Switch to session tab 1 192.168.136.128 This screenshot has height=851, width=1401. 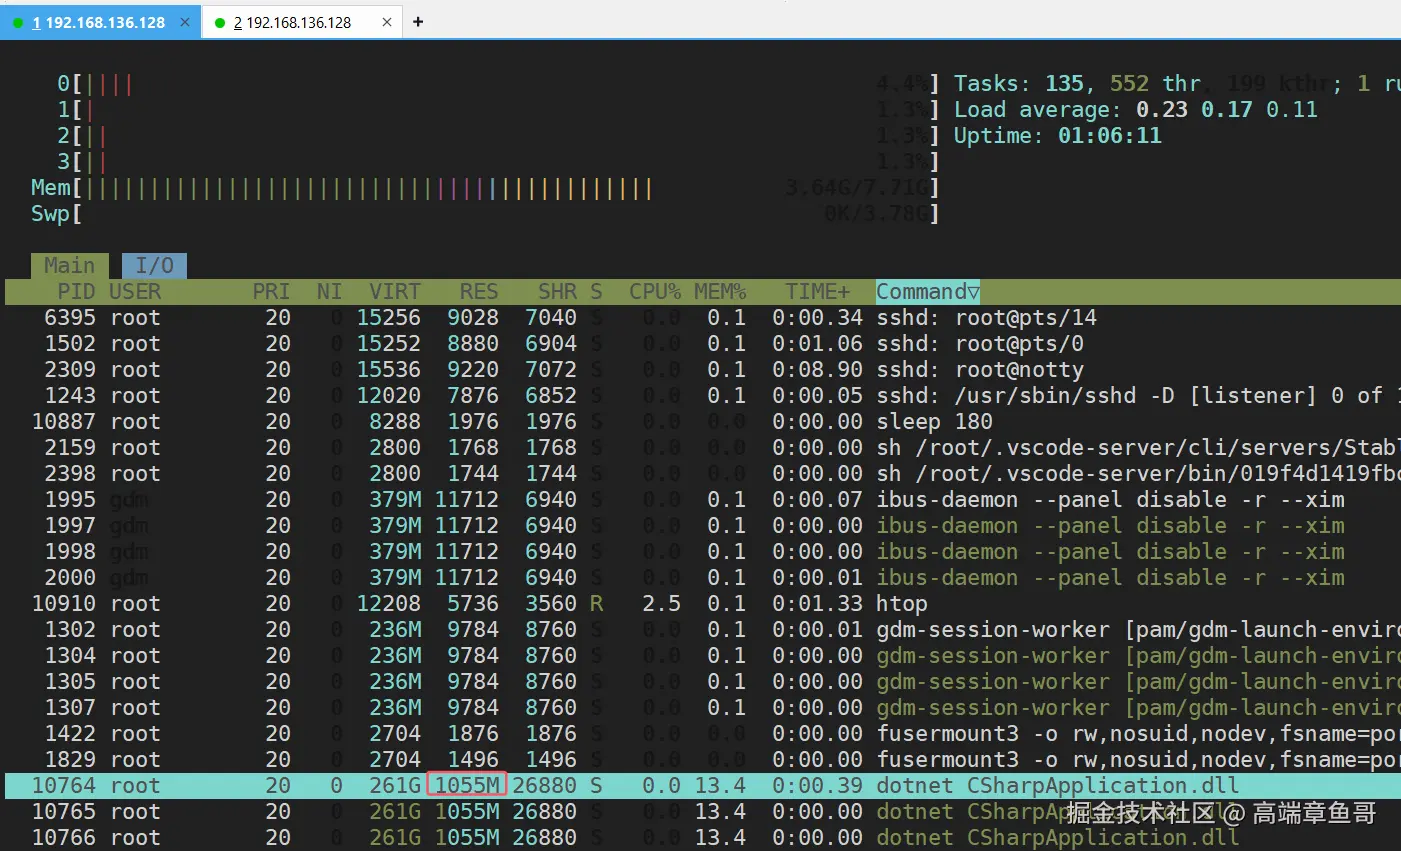pos(100,22)
